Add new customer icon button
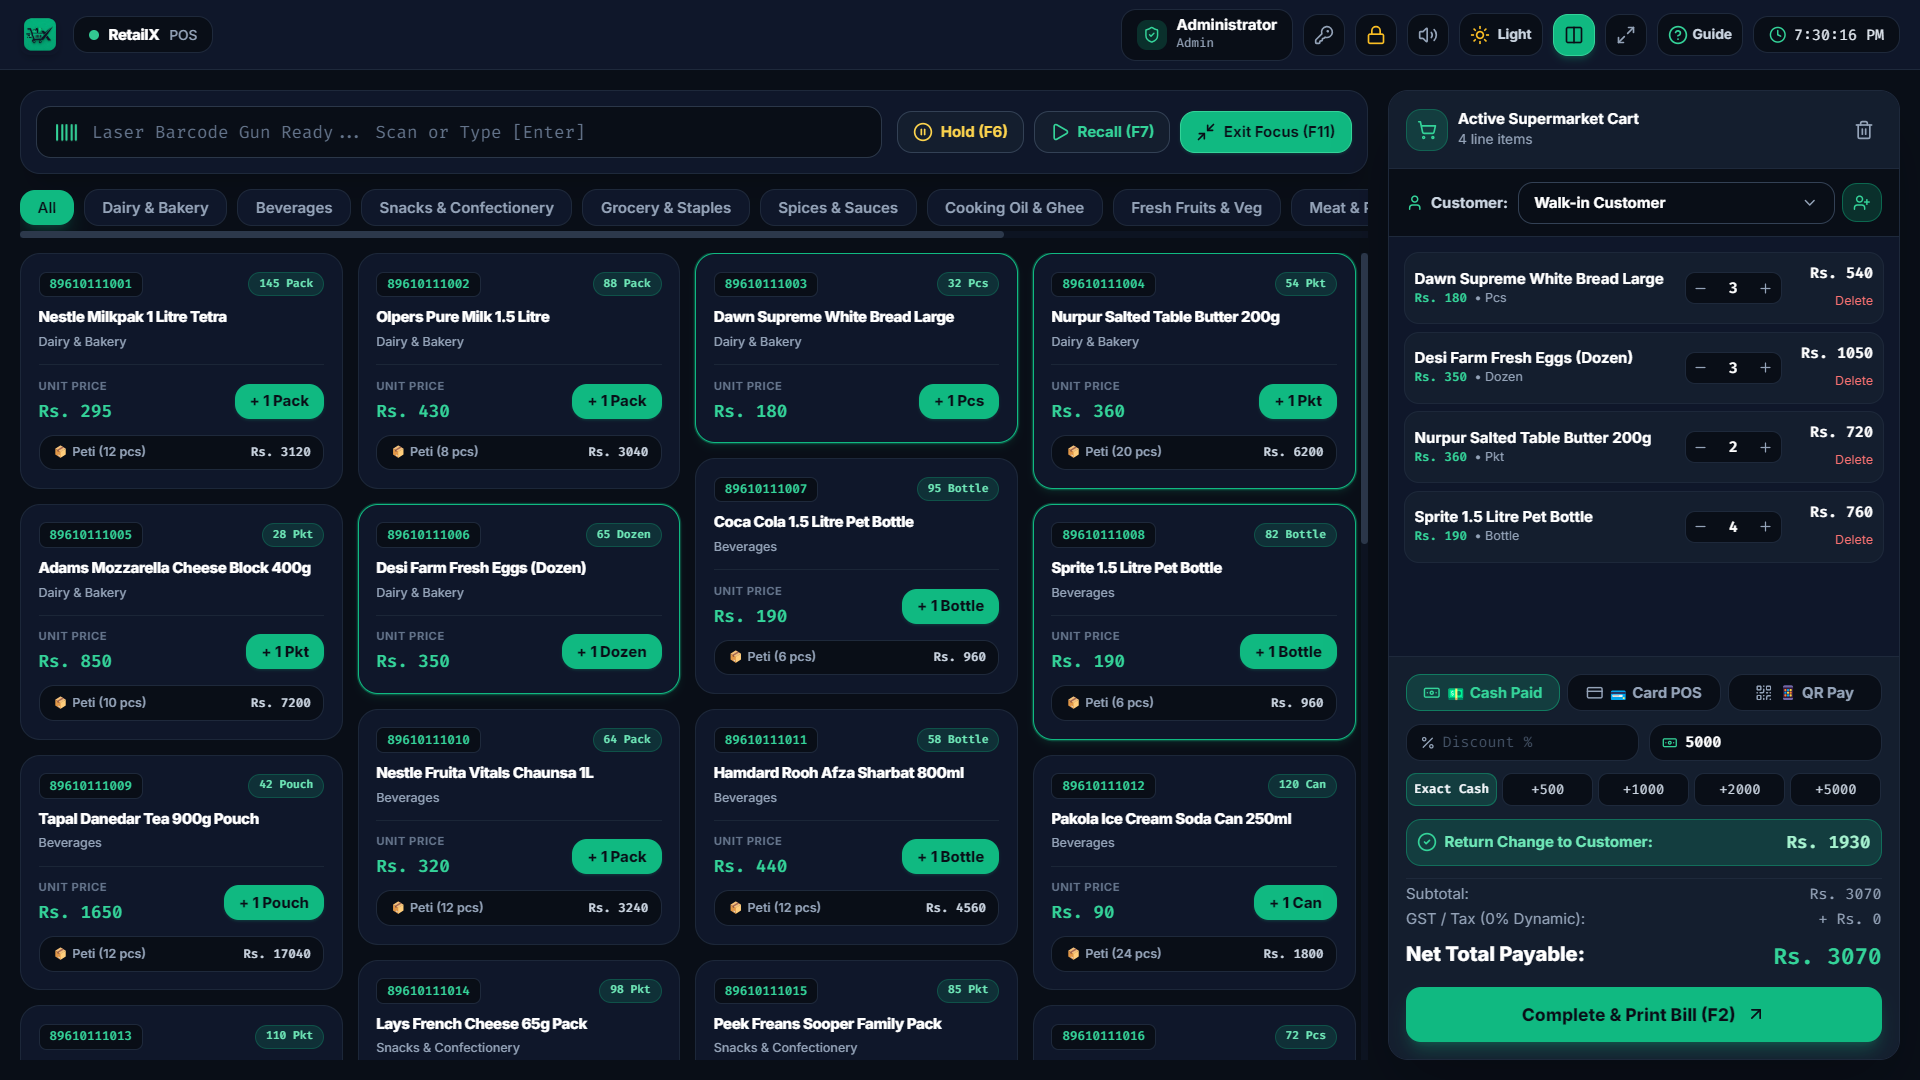1920x1080 pixels. click(1862, 203)
